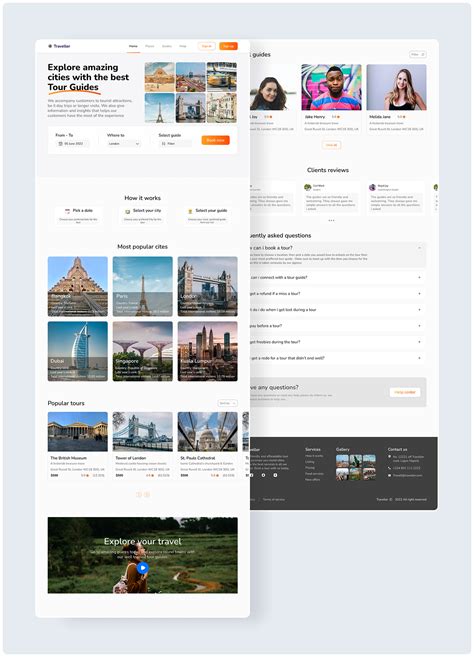Open Jake Henry's guide photo

click(x=332, y=87)
